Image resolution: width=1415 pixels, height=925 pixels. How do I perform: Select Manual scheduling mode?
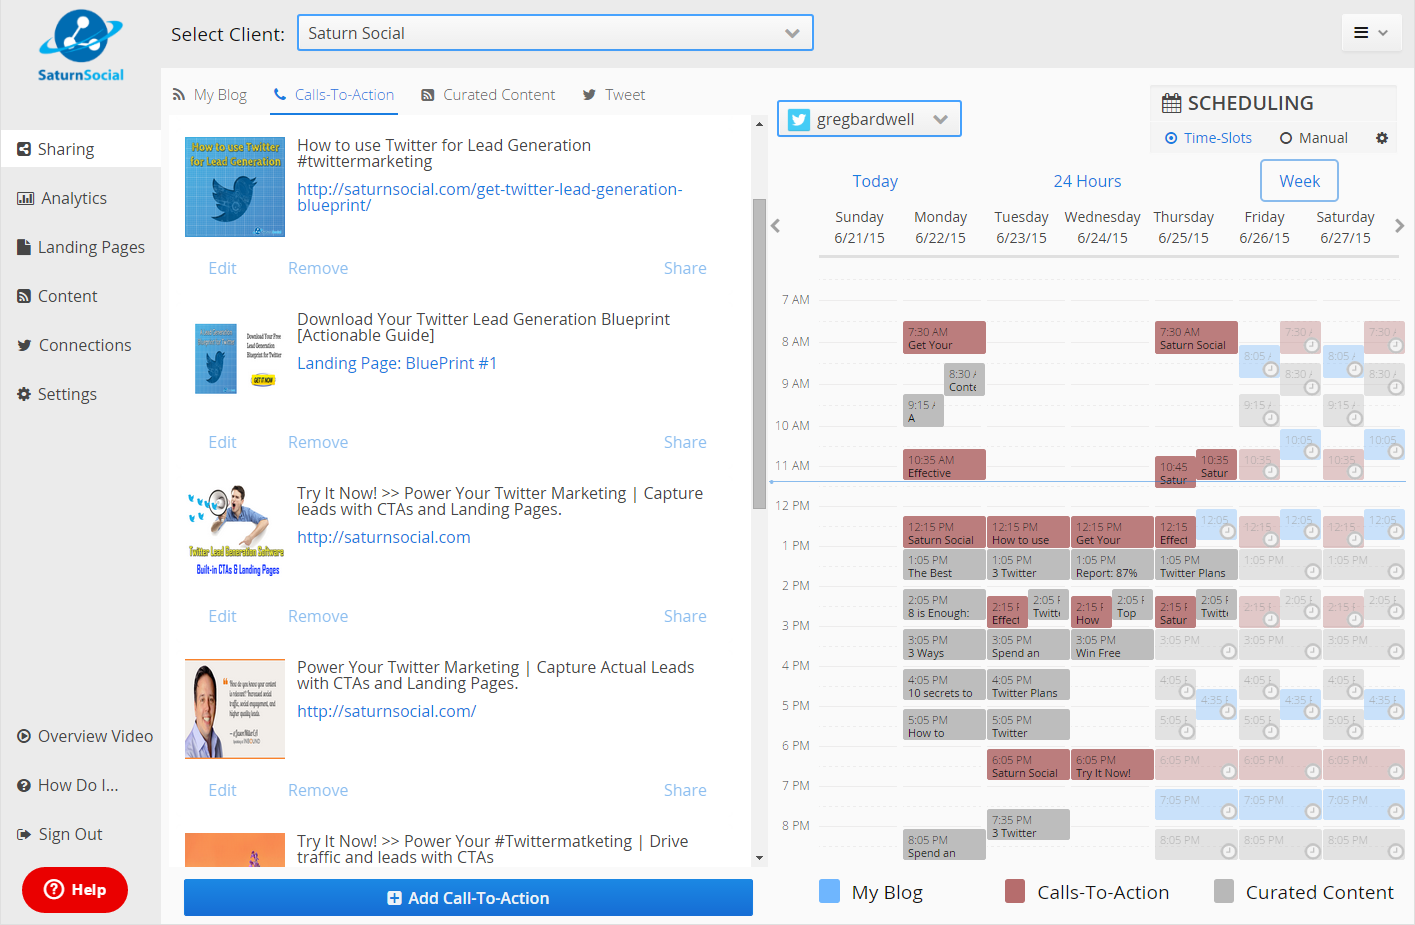1313,138
